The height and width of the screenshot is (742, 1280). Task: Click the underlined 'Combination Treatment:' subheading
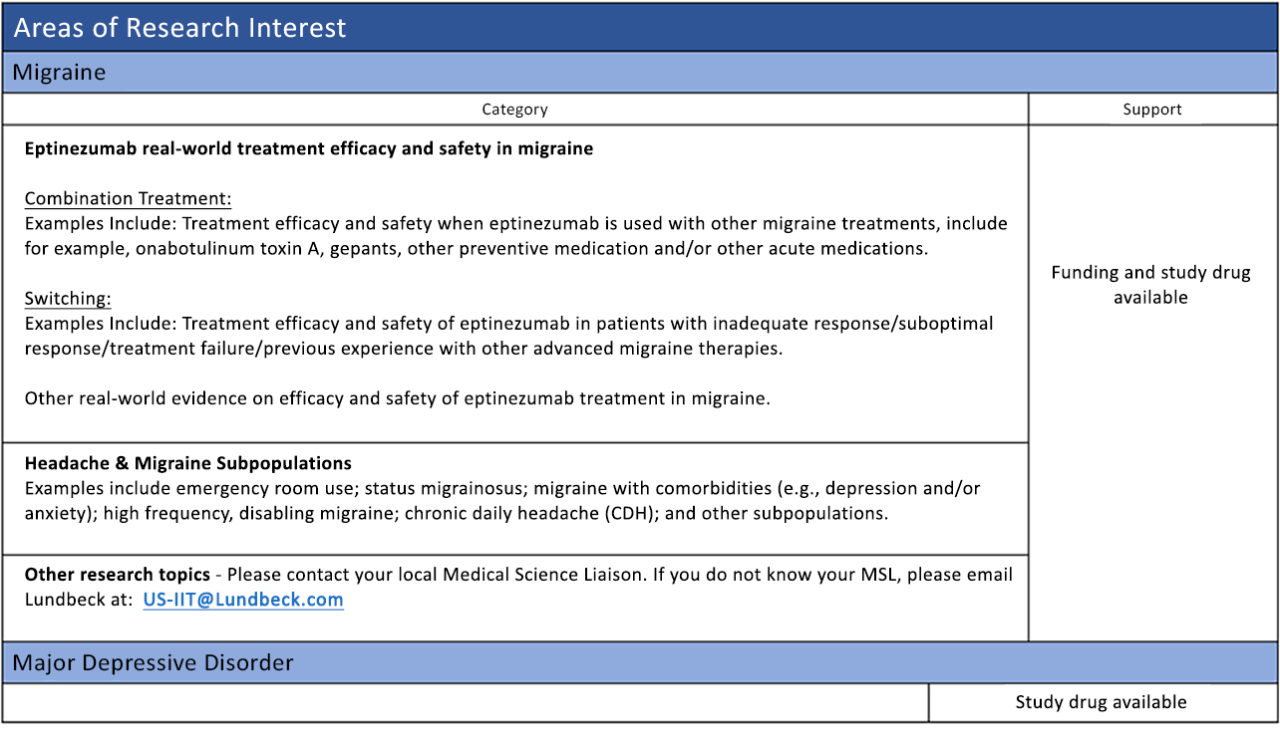[128, 199]
